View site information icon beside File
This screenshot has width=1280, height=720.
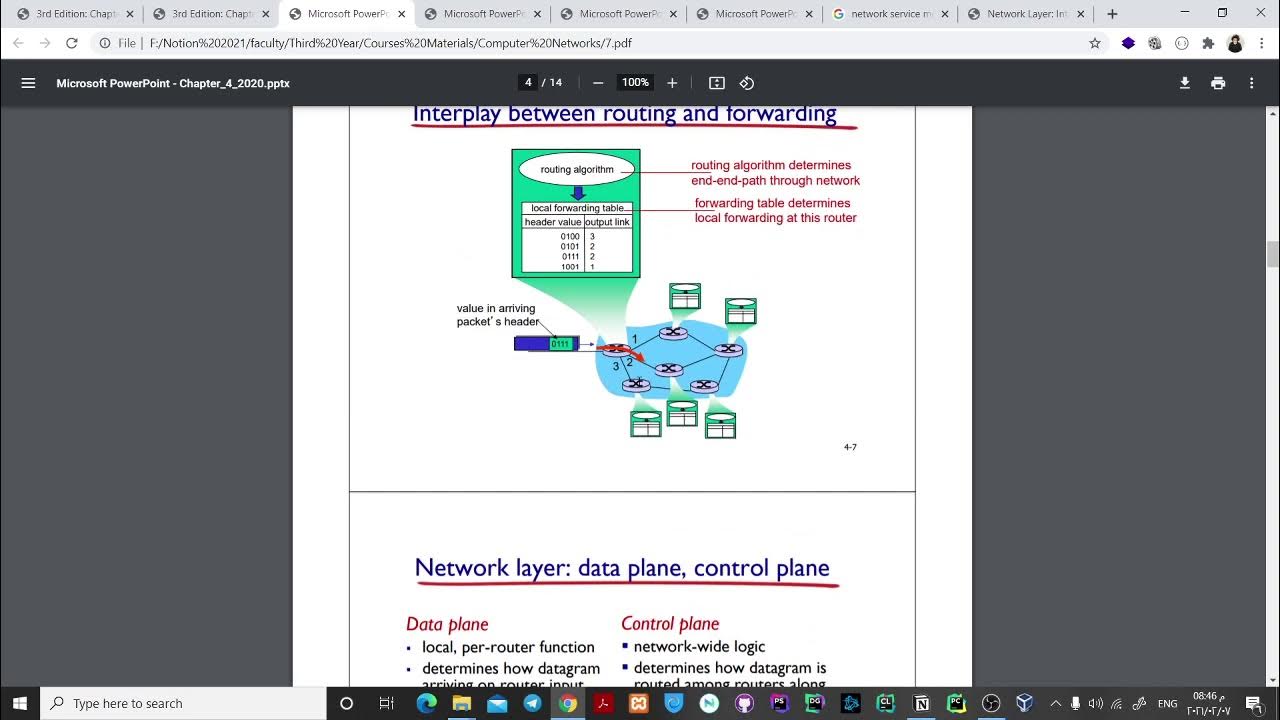pos(105,43)
